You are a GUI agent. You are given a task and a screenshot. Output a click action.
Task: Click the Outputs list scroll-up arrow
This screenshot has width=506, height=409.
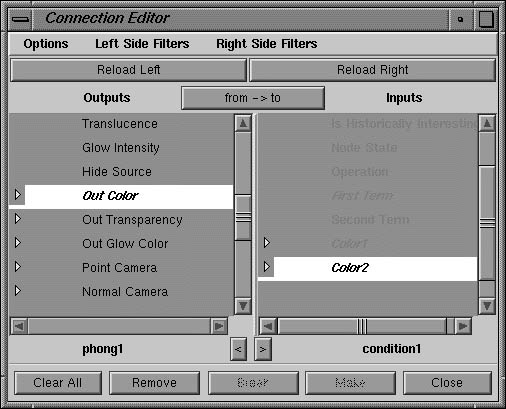tap(243, 123)
